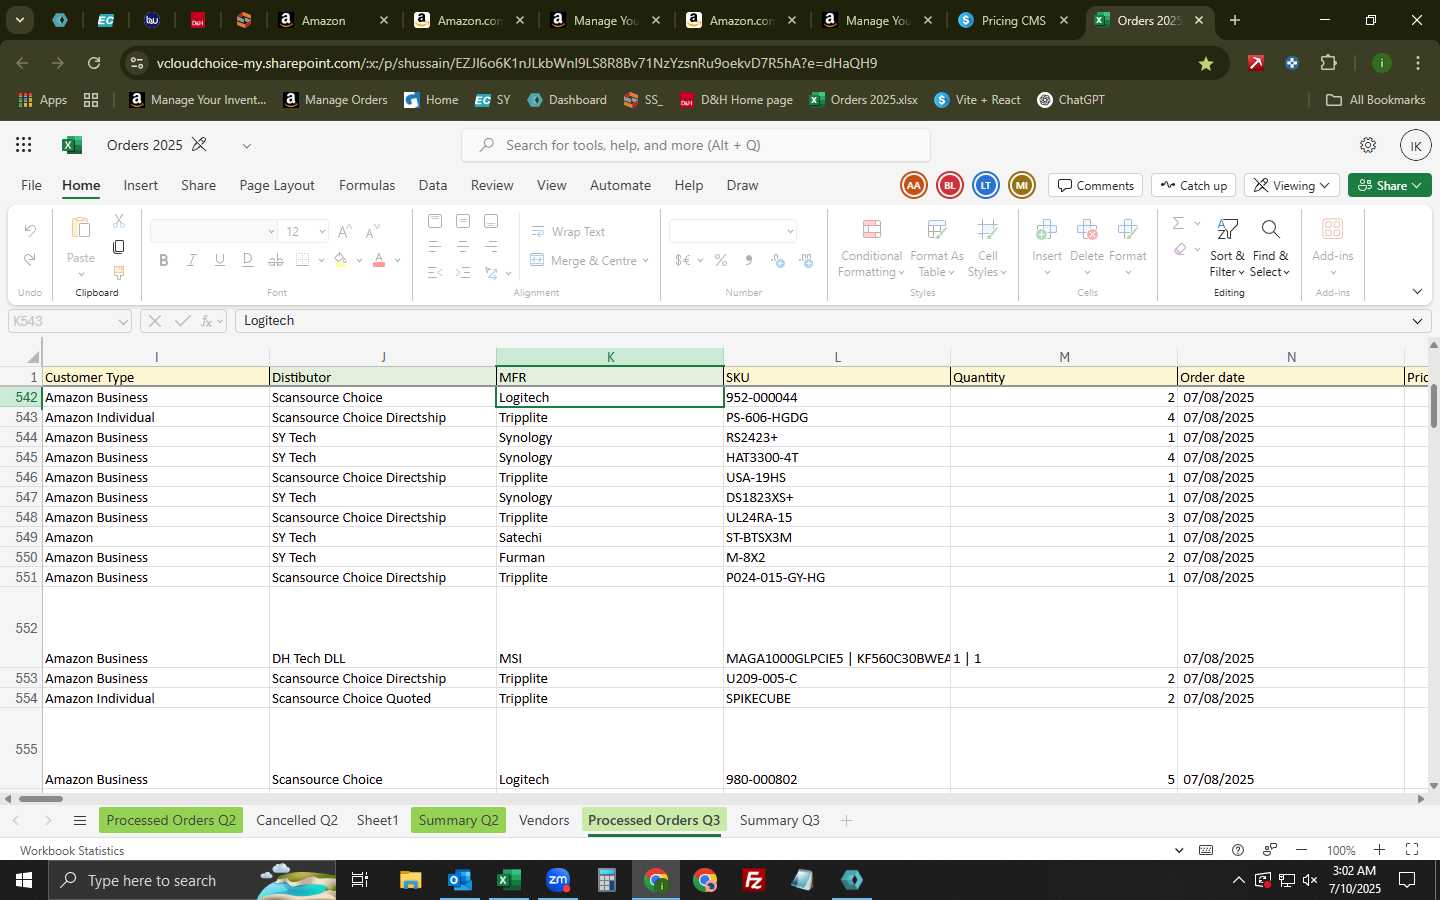Click the zoom out minus icon

click(1301, 850)
